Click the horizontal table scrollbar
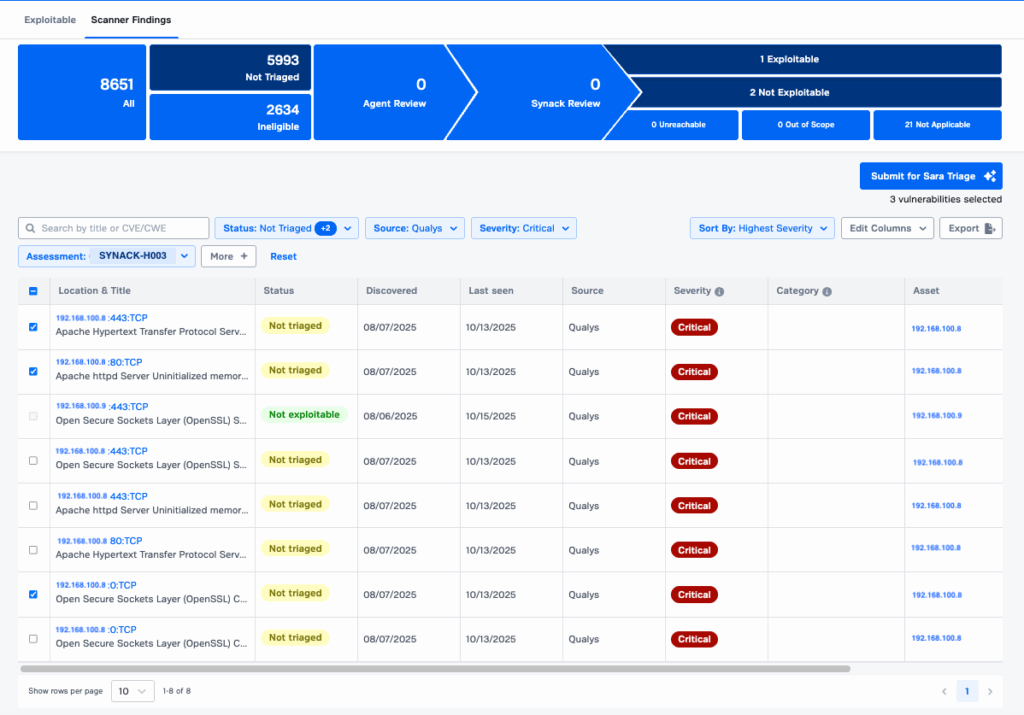Image resolution: width=1024 pixels, height=715 pixels. click(435, 668)
